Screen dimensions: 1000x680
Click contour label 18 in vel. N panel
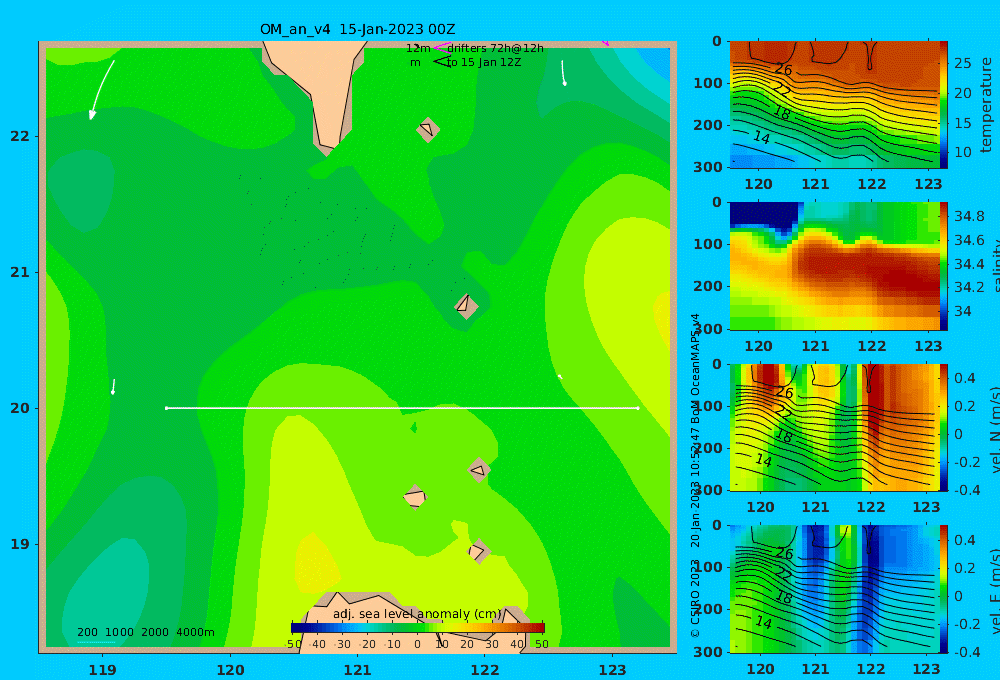pos(784,436)
